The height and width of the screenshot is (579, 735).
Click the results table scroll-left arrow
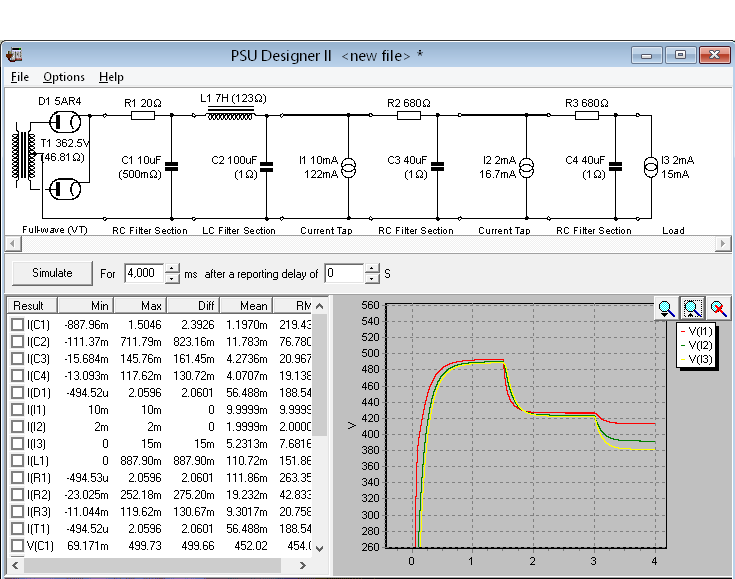(15, 565)
